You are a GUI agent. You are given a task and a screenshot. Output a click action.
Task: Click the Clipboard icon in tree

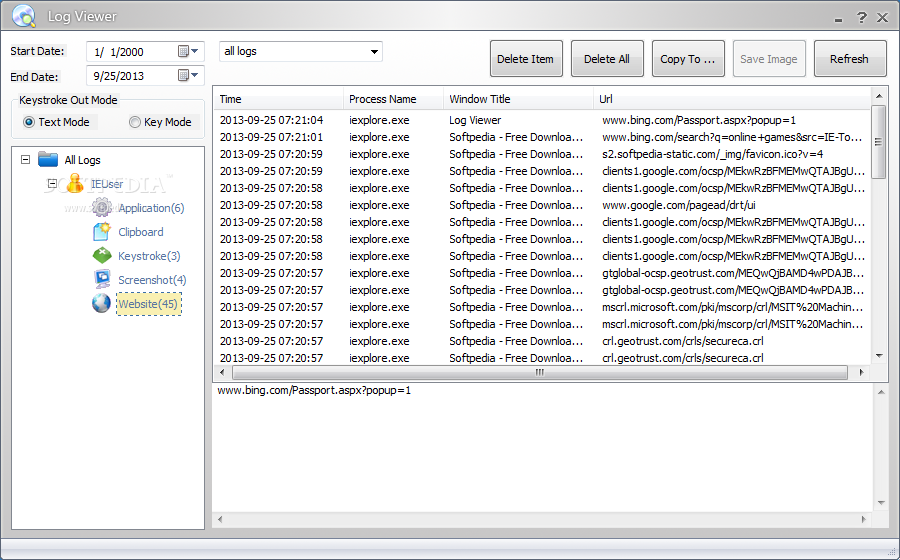pyautogui.click(x=102, y=231)
